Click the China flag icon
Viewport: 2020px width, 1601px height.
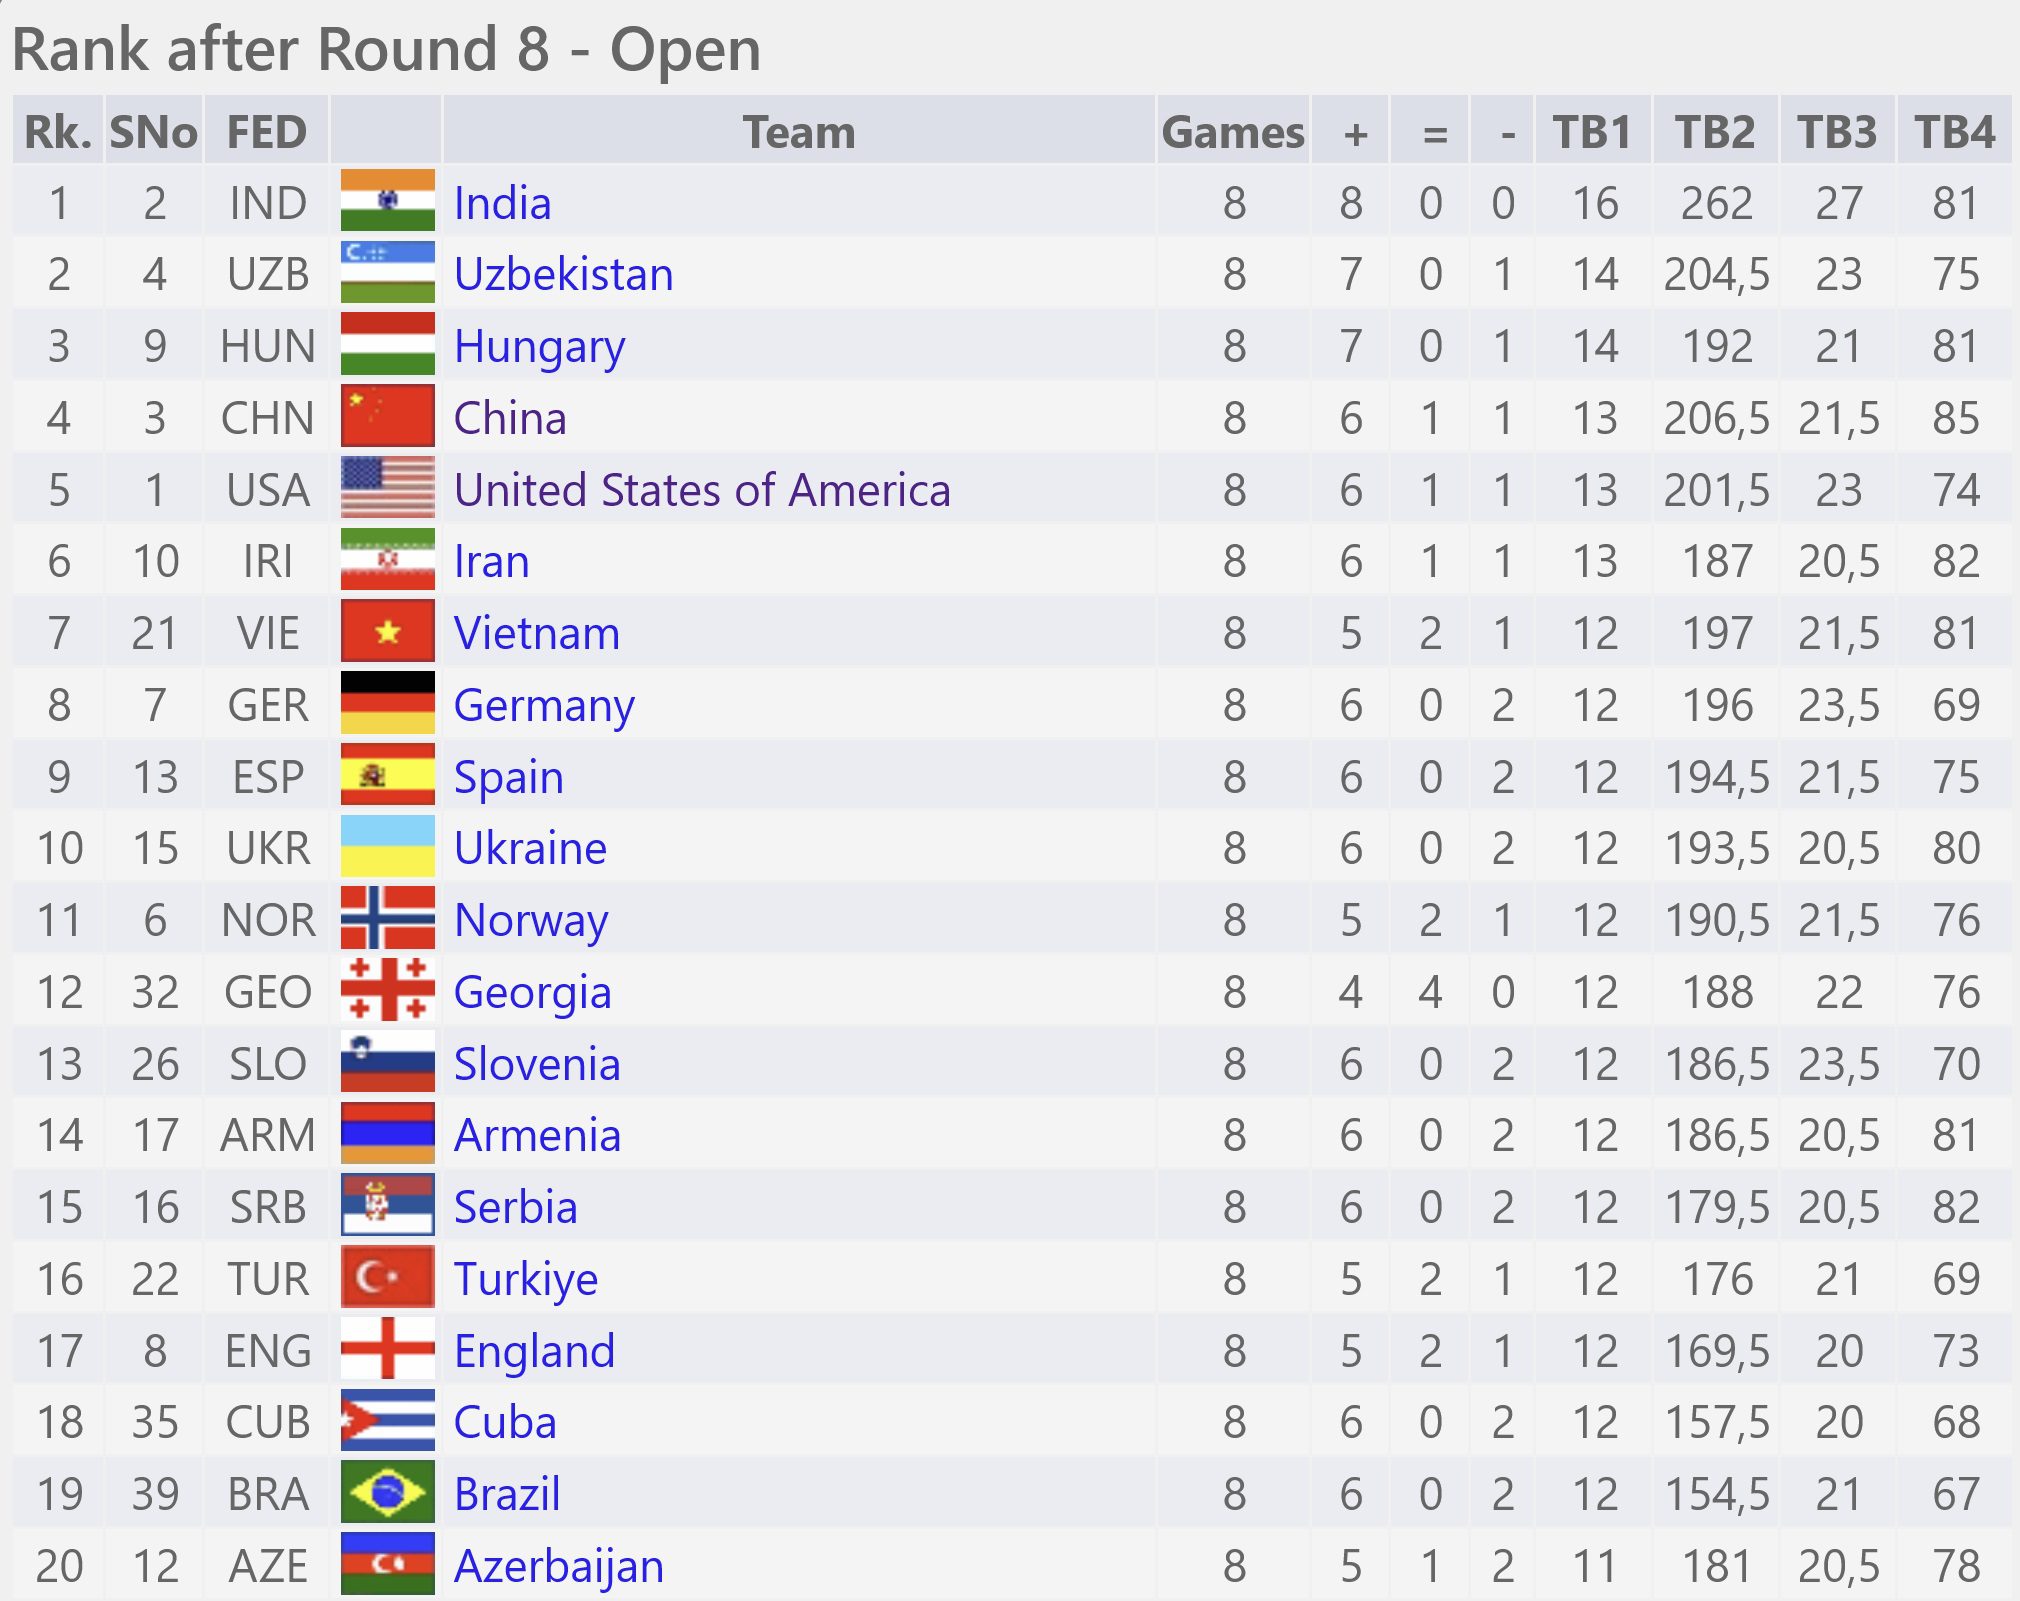(387, 416)
